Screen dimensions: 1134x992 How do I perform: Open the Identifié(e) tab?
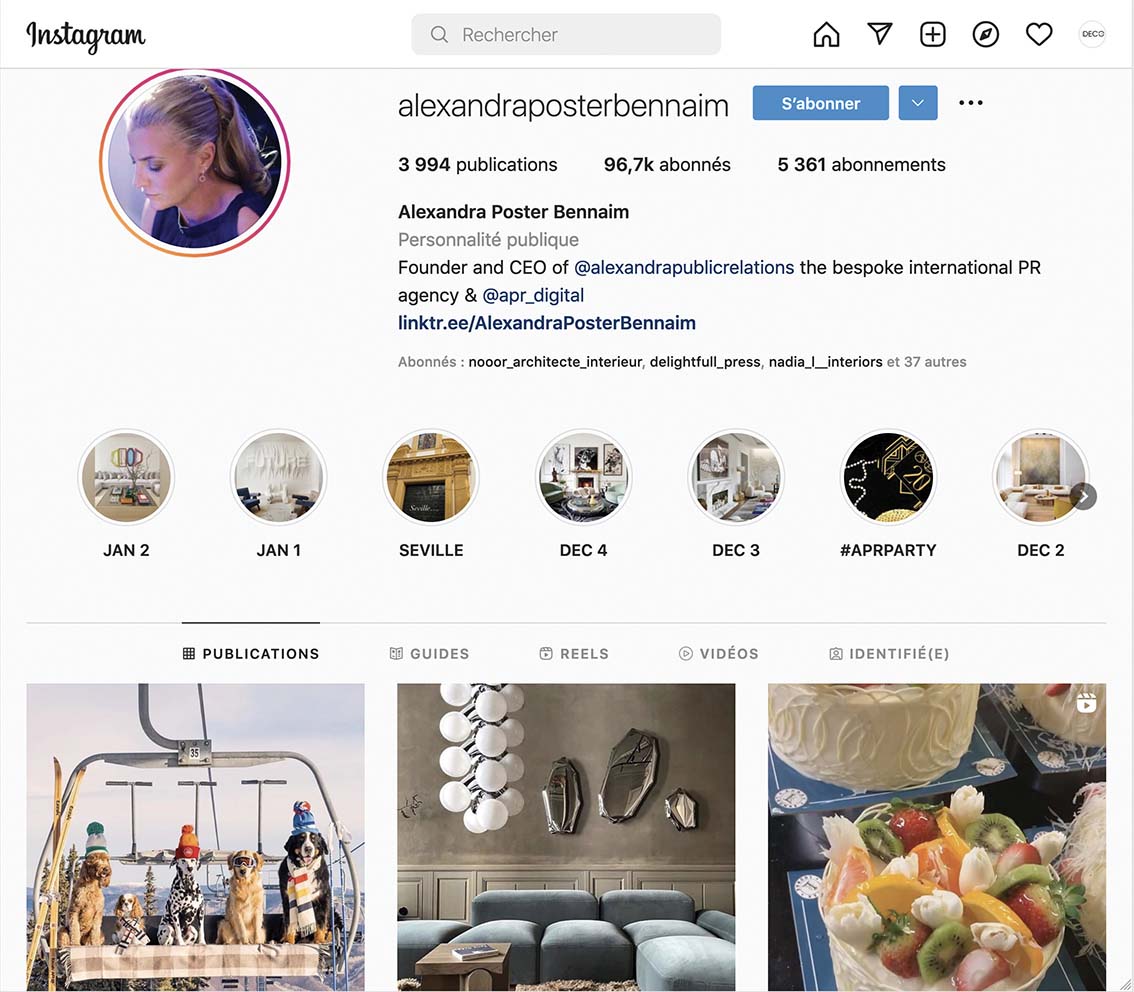889,654
